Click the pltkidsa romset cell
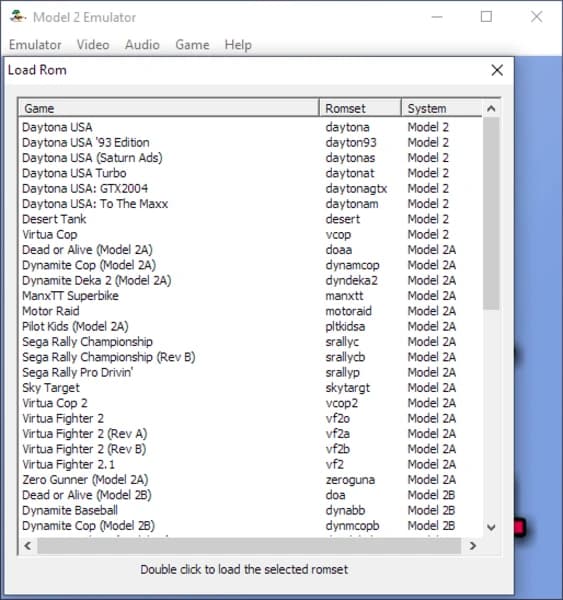 coord(345,326)
